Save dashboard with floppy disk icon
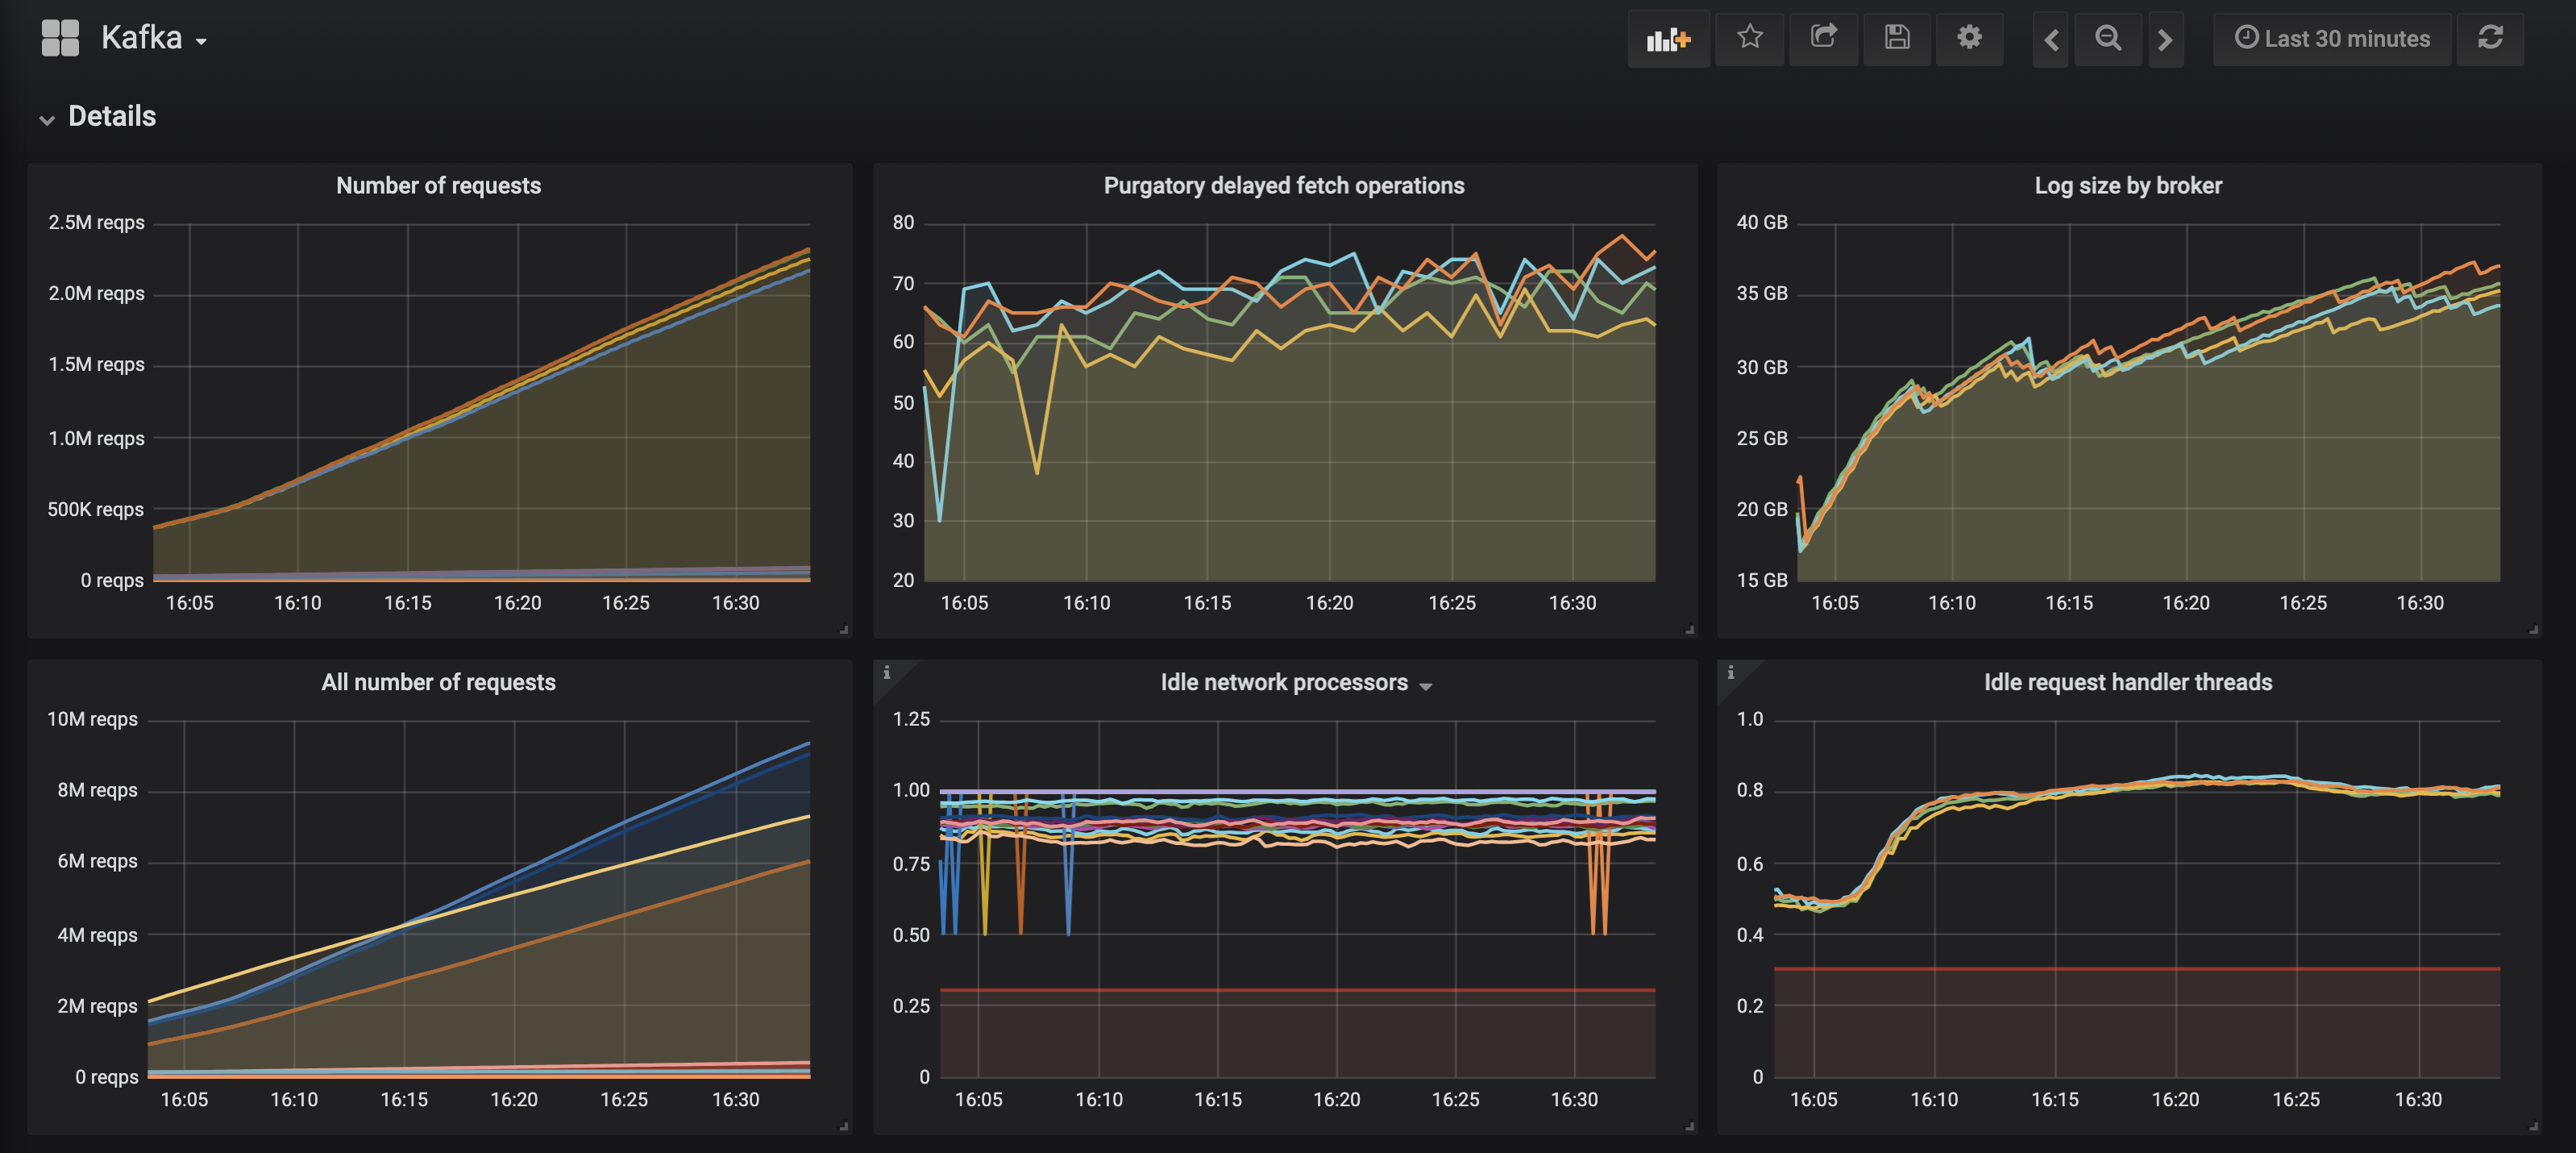The height and width of the screenshot is (1153, 2576). tap(1896, 38)
